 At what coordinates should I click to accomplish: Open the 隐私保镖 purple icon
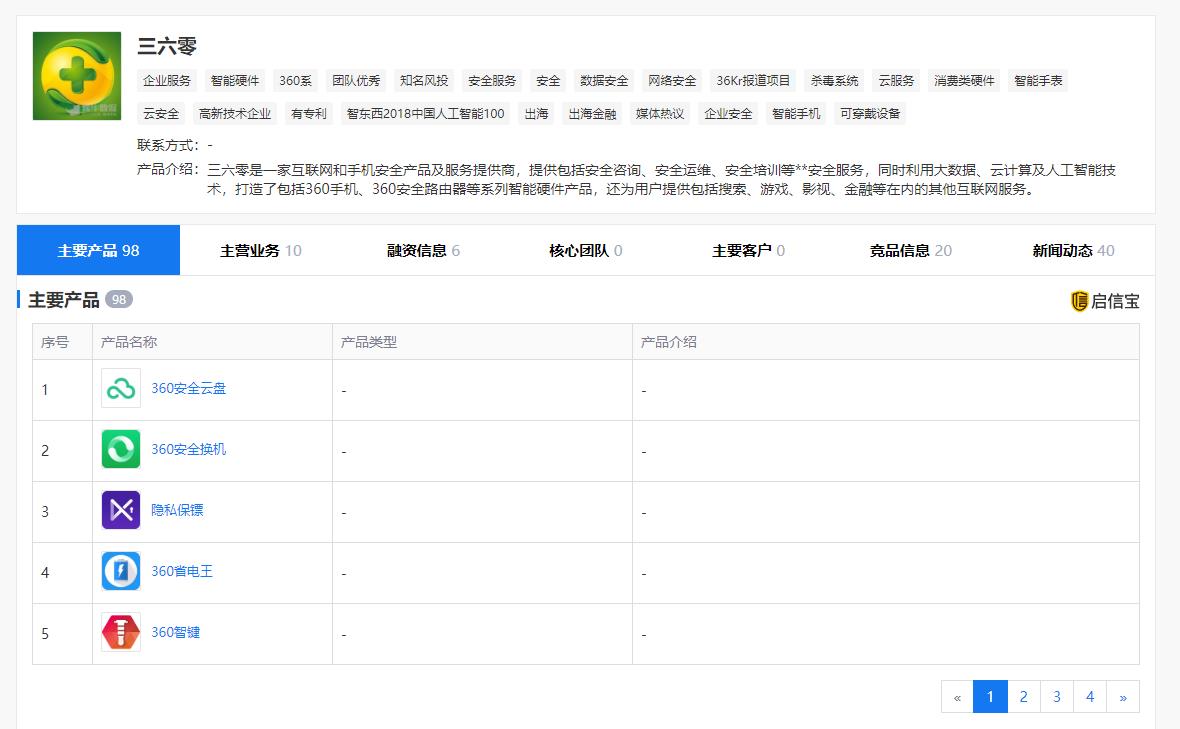click(120, 512)
